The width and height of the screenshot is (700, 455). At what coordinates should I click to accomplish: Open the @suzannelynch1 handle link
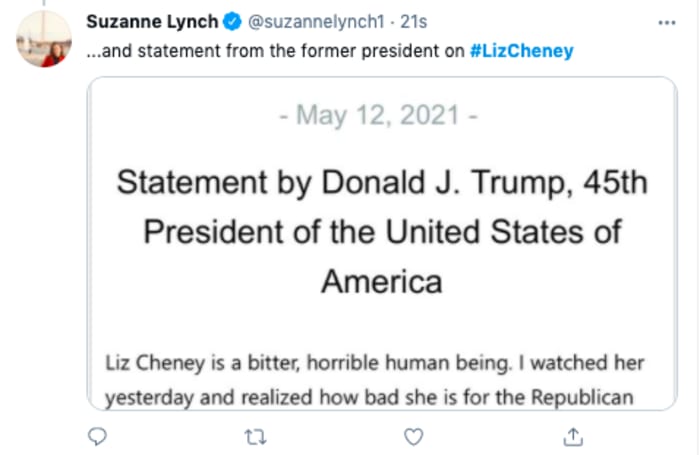pos(301,21)
